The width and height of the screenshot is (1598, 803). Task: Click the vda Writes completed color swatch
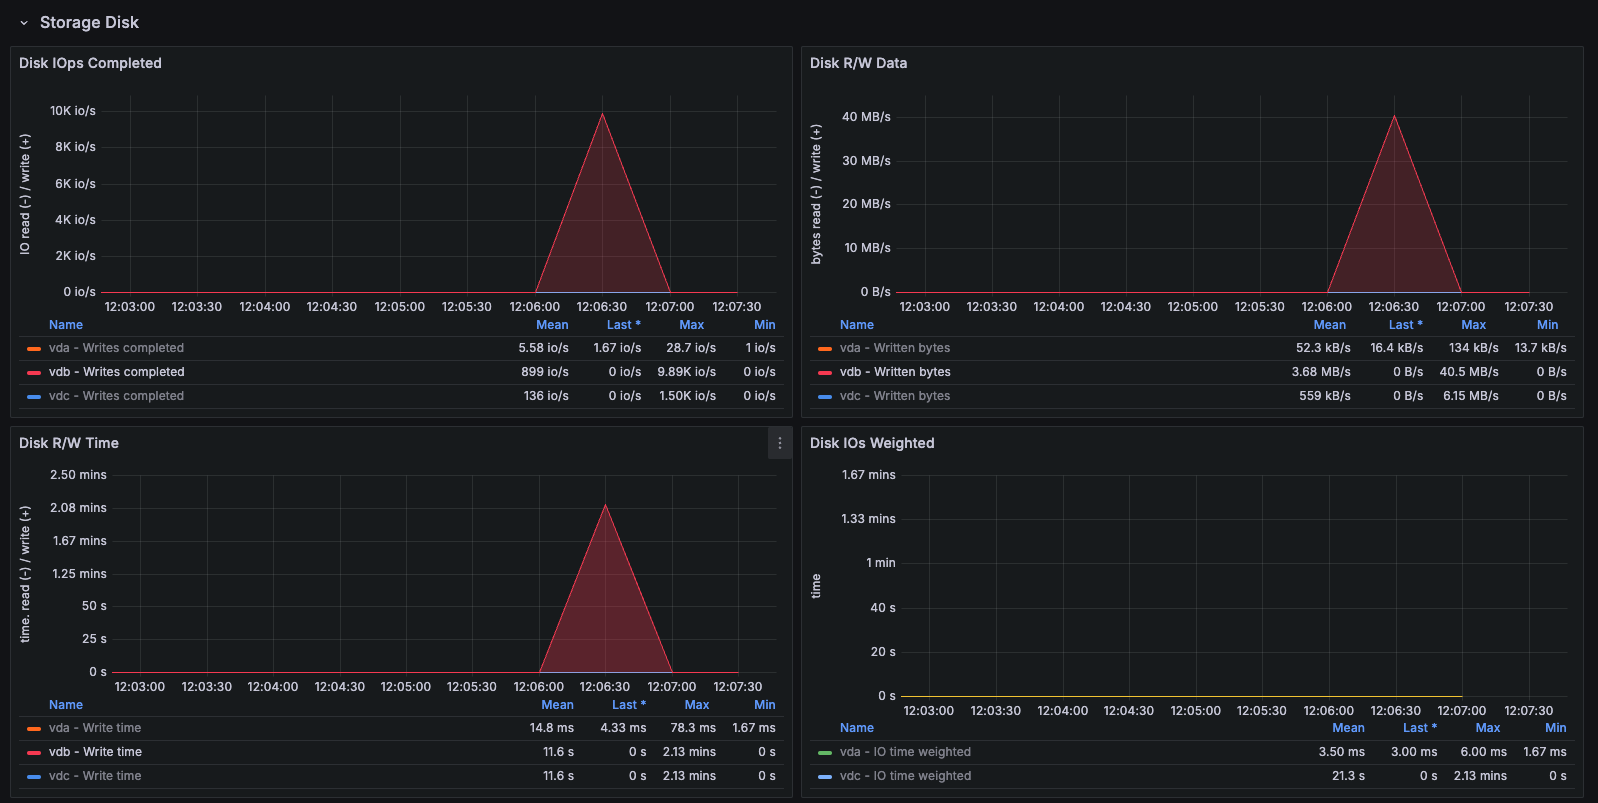(x=34, y=349)
